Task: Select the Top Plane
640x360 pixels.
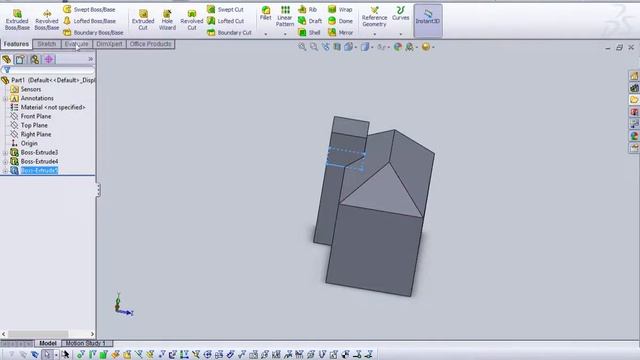Action: (x=29, y=125)
